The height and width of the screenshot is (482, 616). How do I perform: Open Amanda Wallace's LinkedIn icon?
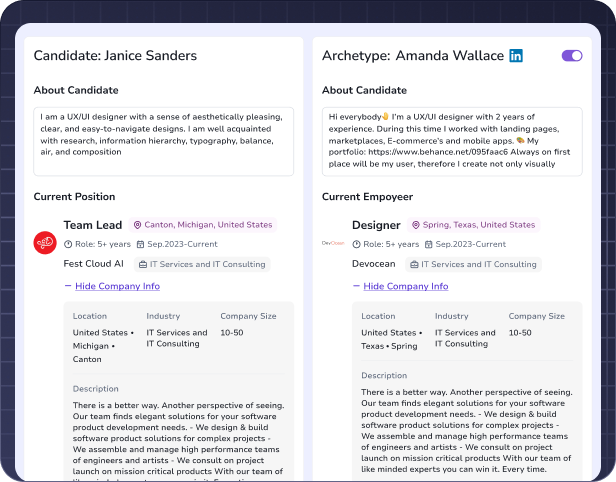(516, 56)
